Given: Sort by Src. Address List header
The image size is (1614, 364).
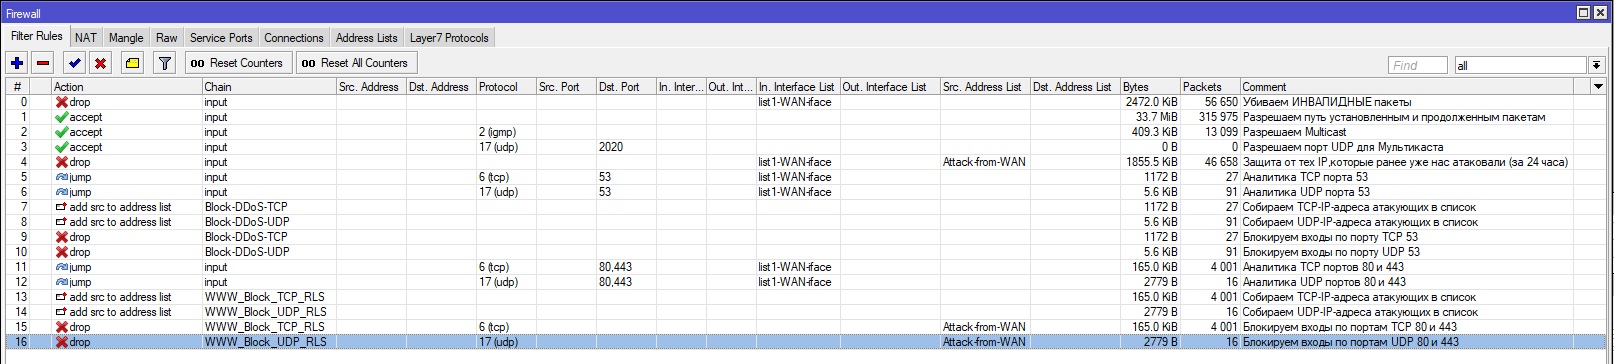Looking at the screenshot, I should [985, 87].
